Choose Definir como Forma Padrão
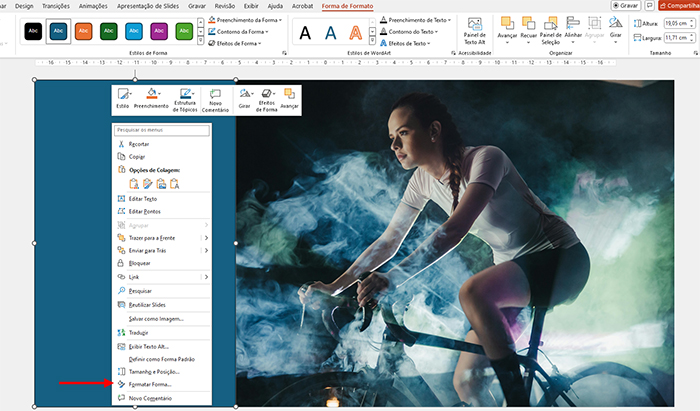Viewport: 700px width, 411px height. [162, 359]
